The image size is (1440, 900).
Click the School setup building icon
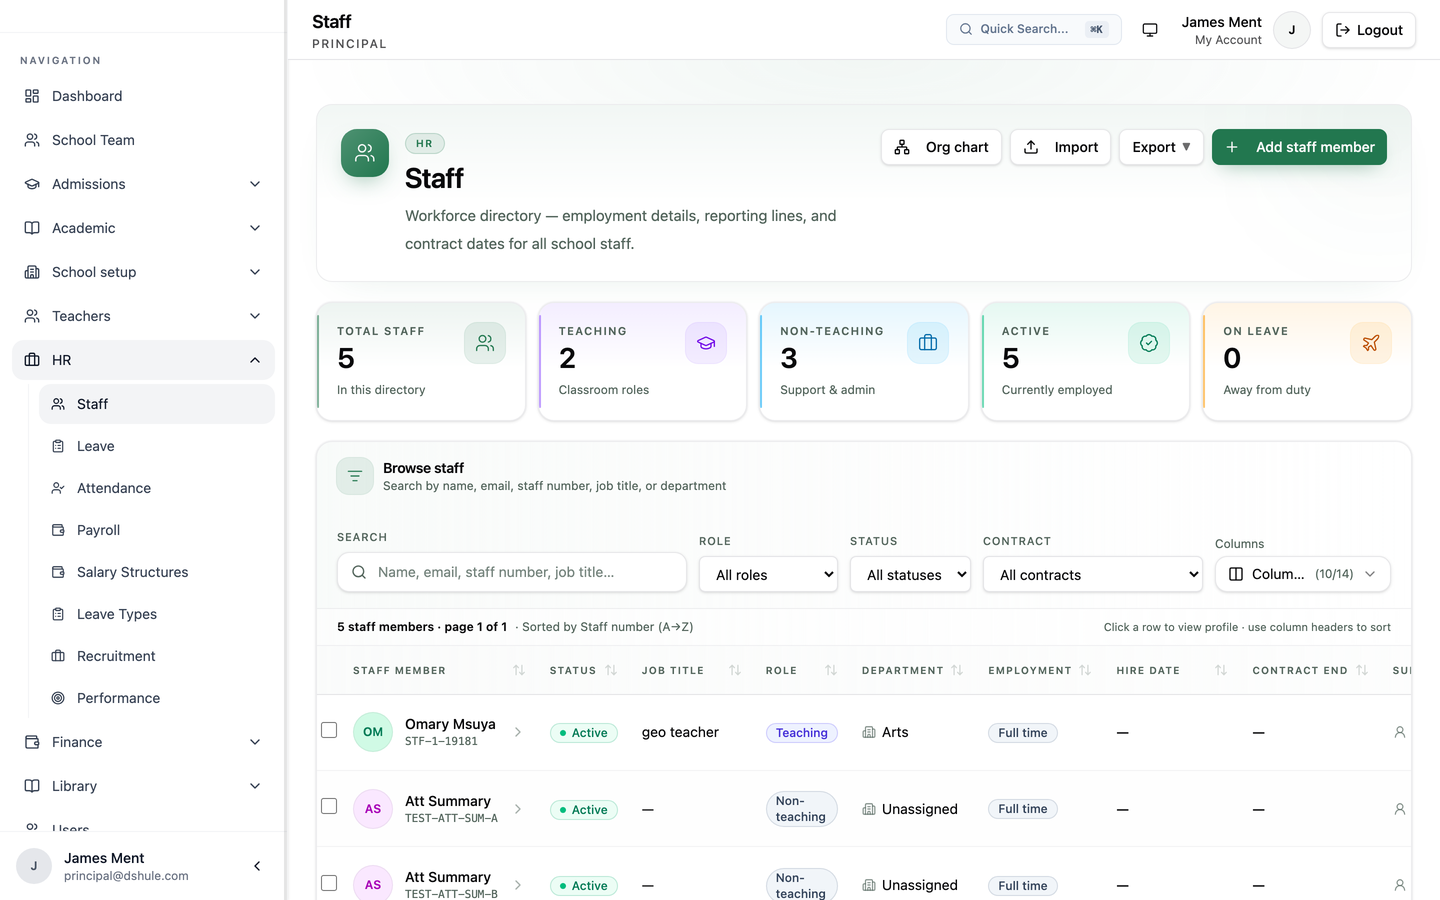click(32, 272)
